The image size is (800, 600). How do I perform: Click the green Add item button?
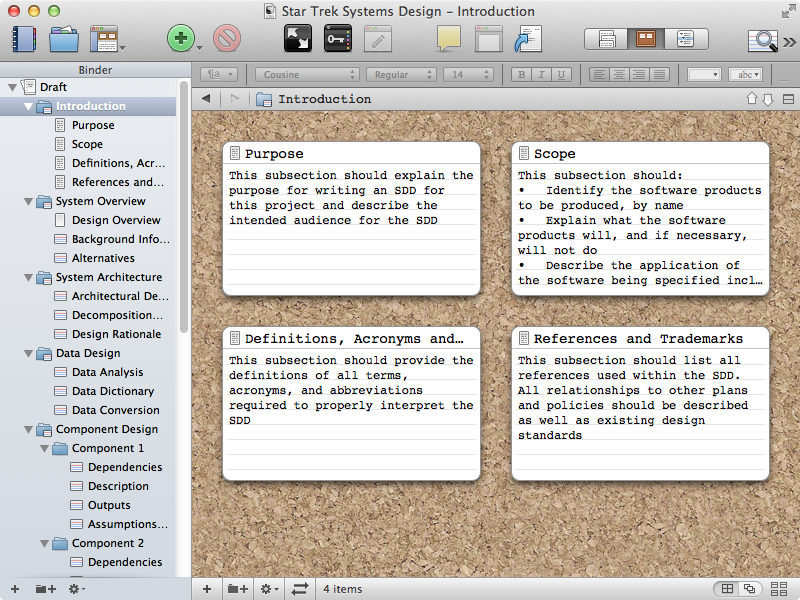[181, 39]
